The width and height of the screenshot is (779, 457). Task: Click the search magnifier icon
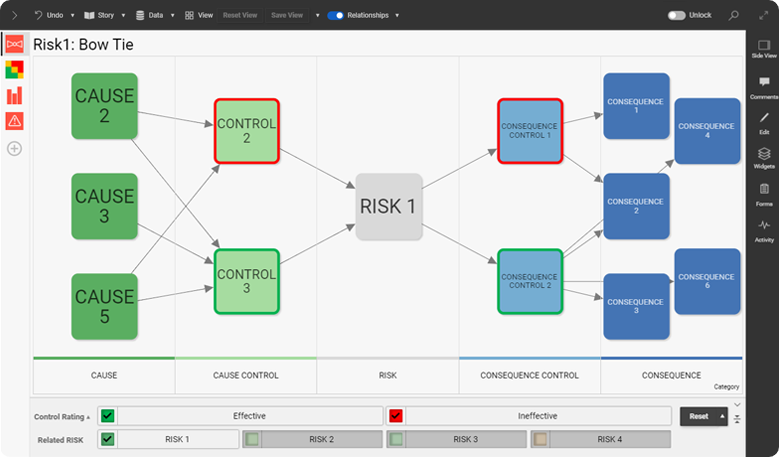(734, 15)
